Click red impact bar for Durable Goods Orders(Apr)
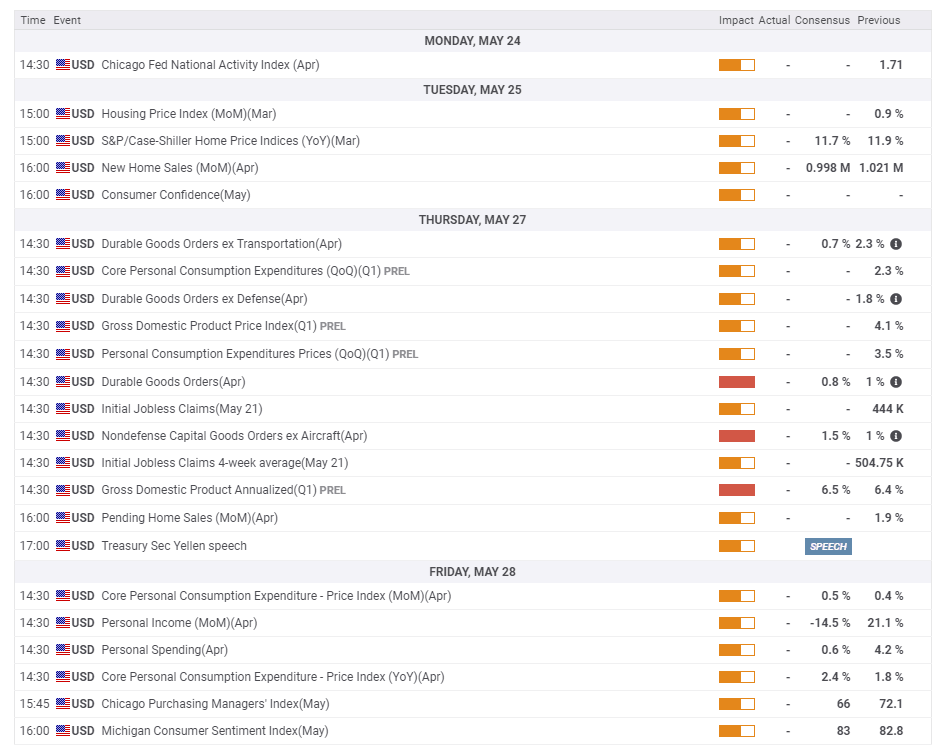The height and width of the screenshot is (755, 940). pyautogui.click(x=736, y=382)
